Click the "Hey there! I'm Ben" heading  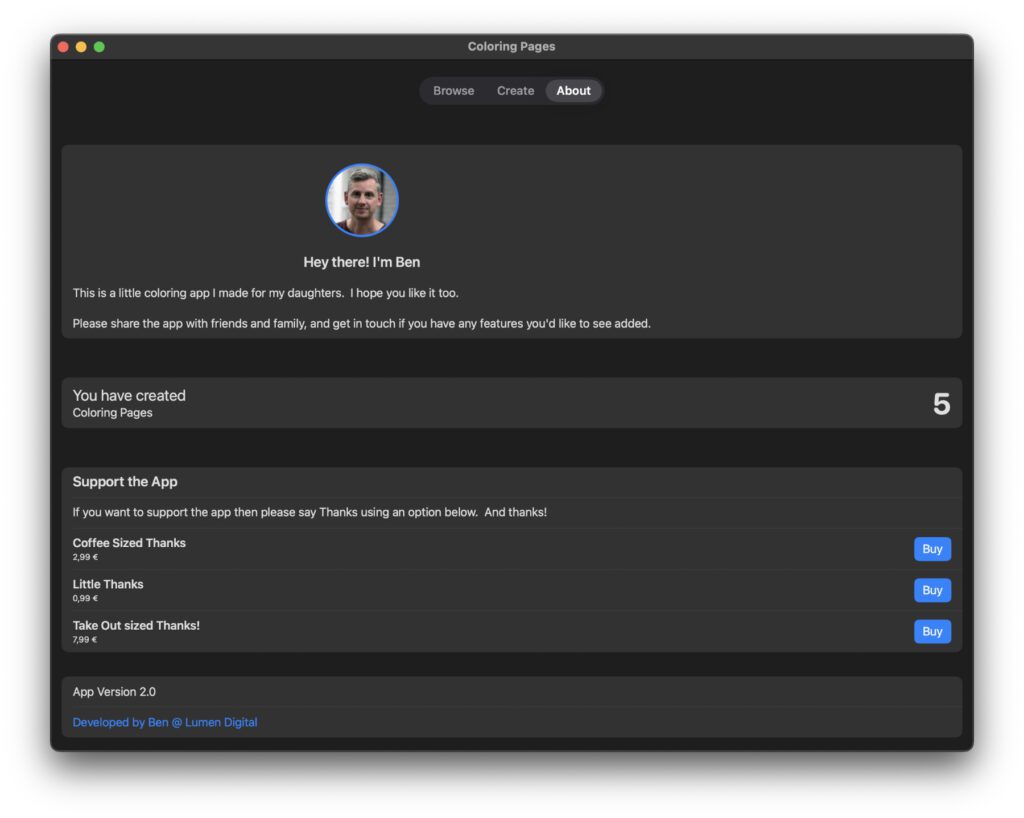[361, 262]
